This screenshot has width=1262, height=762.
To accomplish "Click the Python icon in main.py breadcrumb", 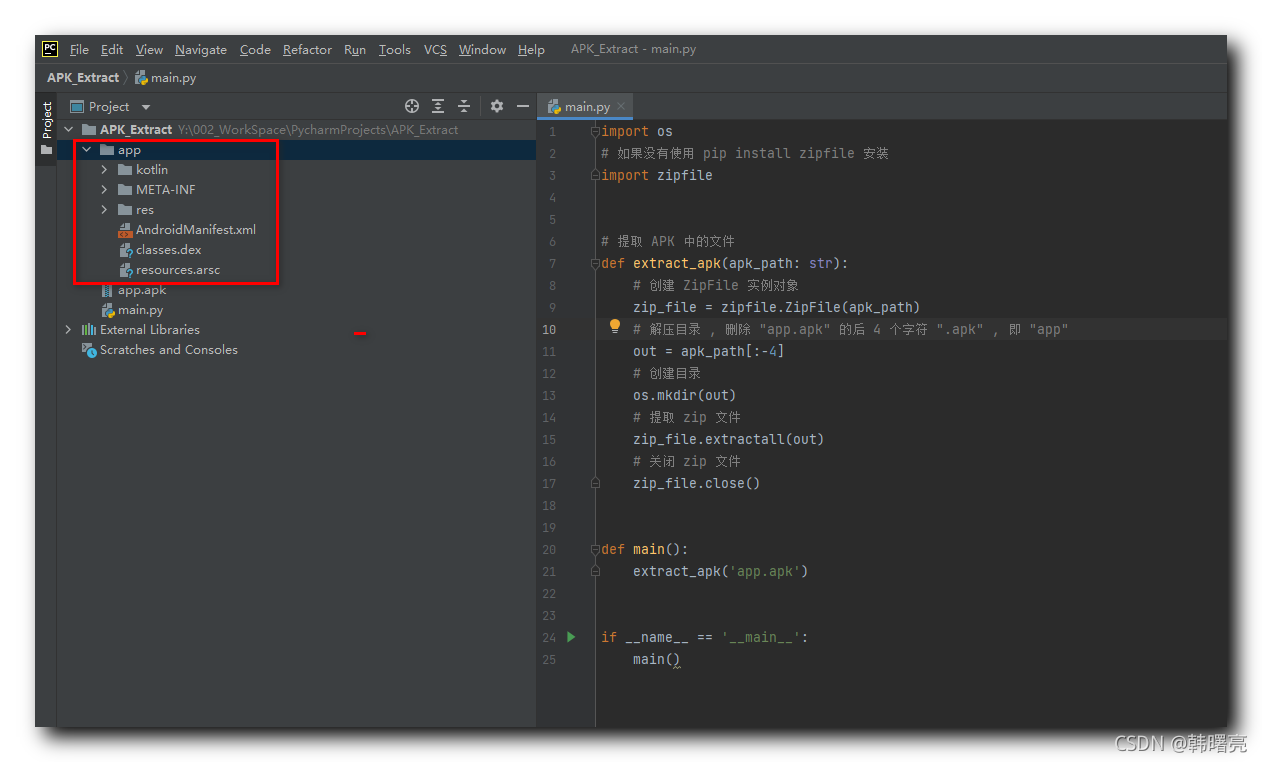I will pyautogui.click(x=141, y=77).
